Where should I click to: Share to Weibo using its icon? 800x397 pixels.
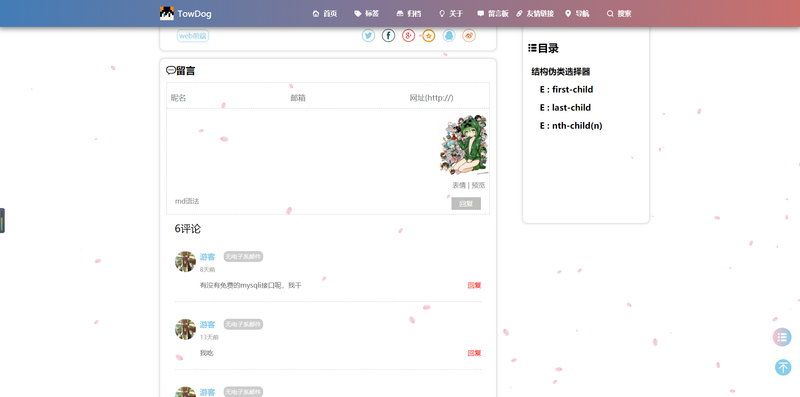point(469,36)
